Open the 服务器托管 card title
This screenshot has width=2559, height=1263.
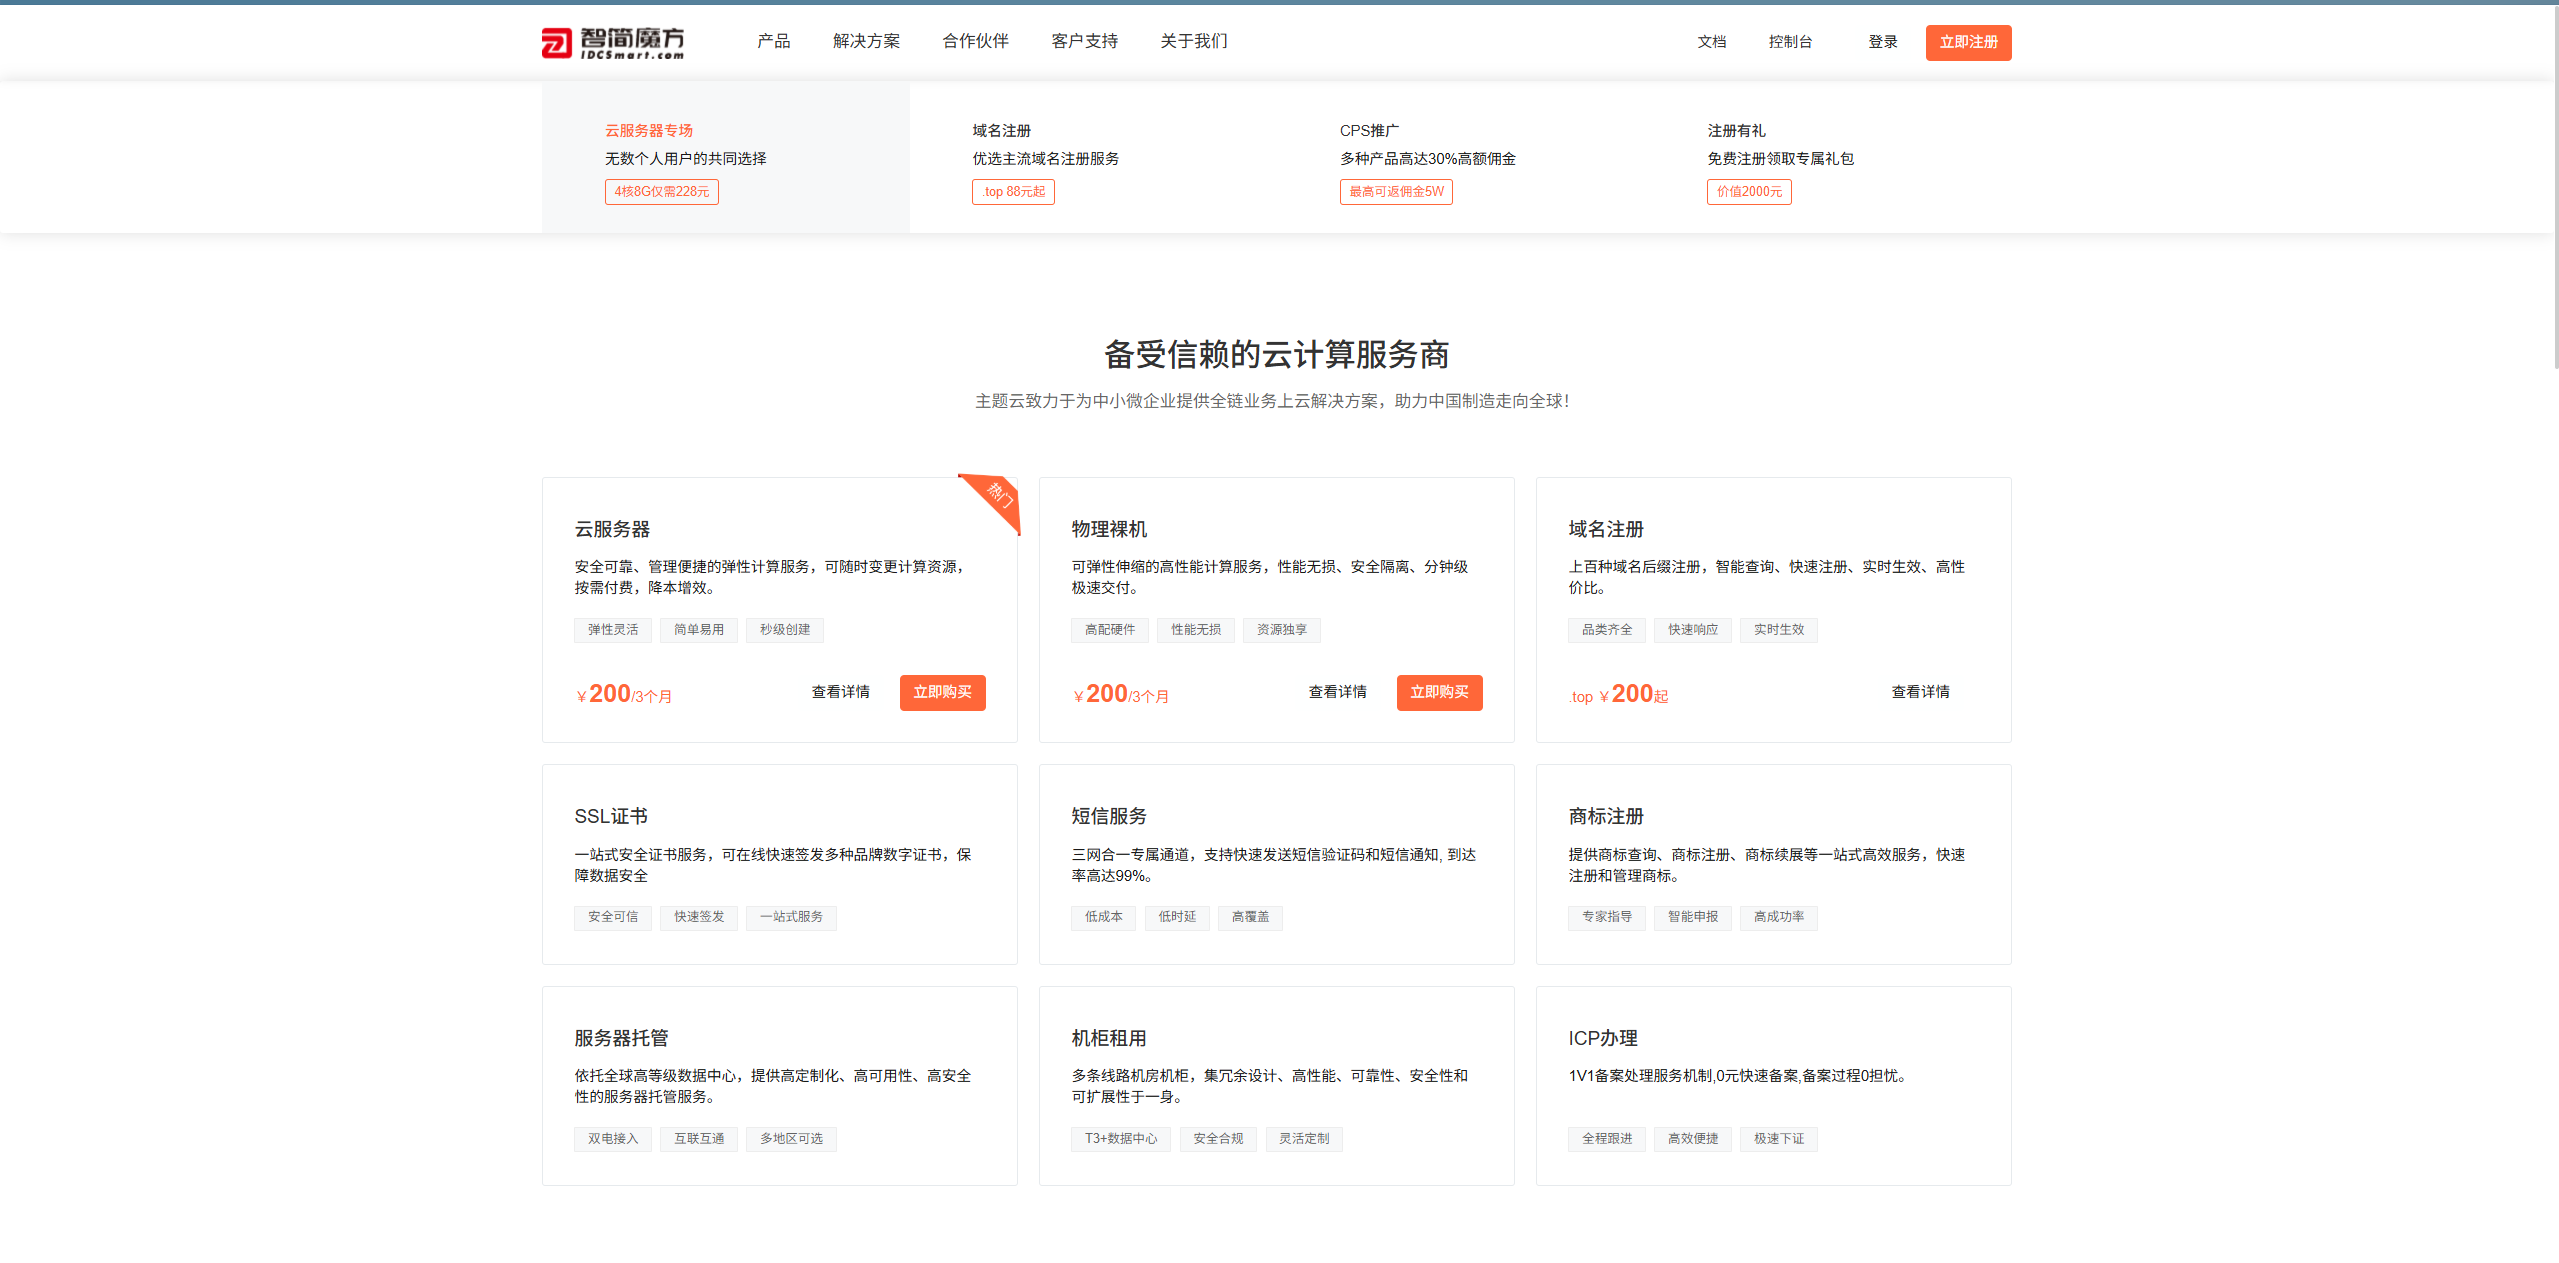(x=621, y=1038)
